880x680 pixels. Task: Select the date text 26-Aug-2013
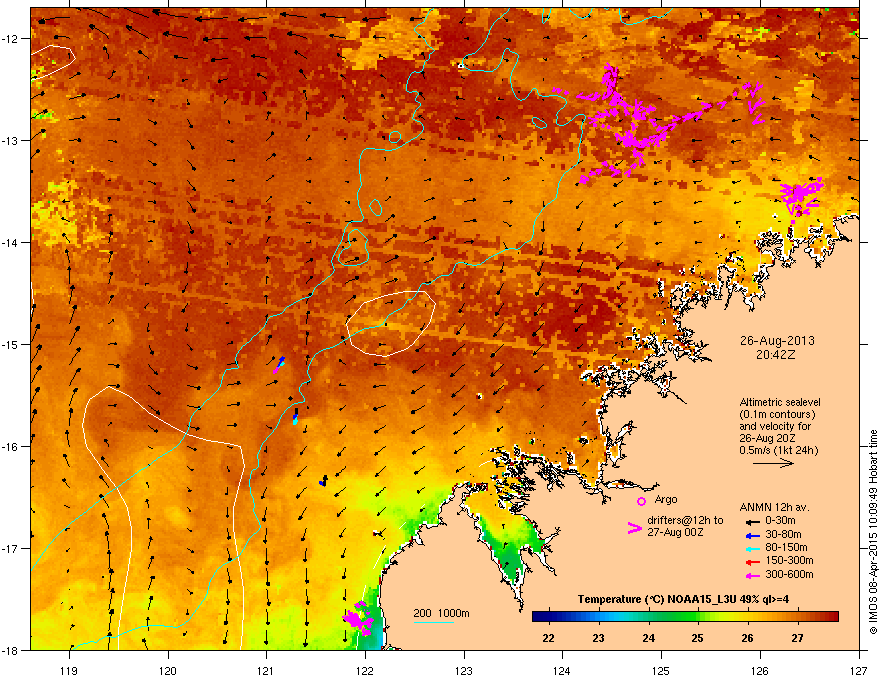pos(777,341)
